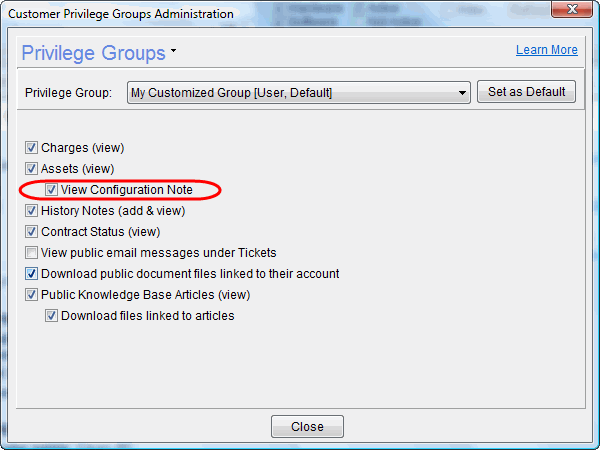Disable the Assets (view) checkbox
Screen dimensions: 600x450
pos(32,169)
